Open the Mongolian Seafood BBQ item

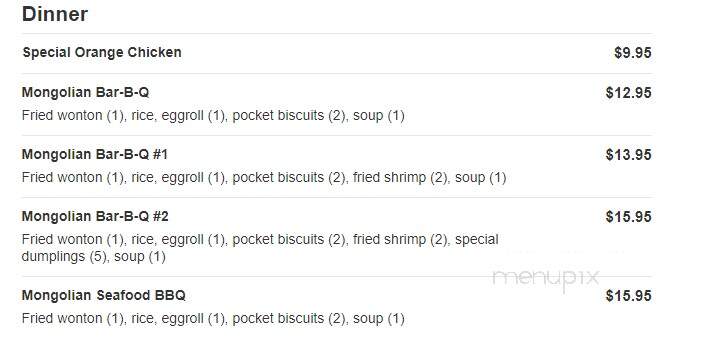point(104,295)
